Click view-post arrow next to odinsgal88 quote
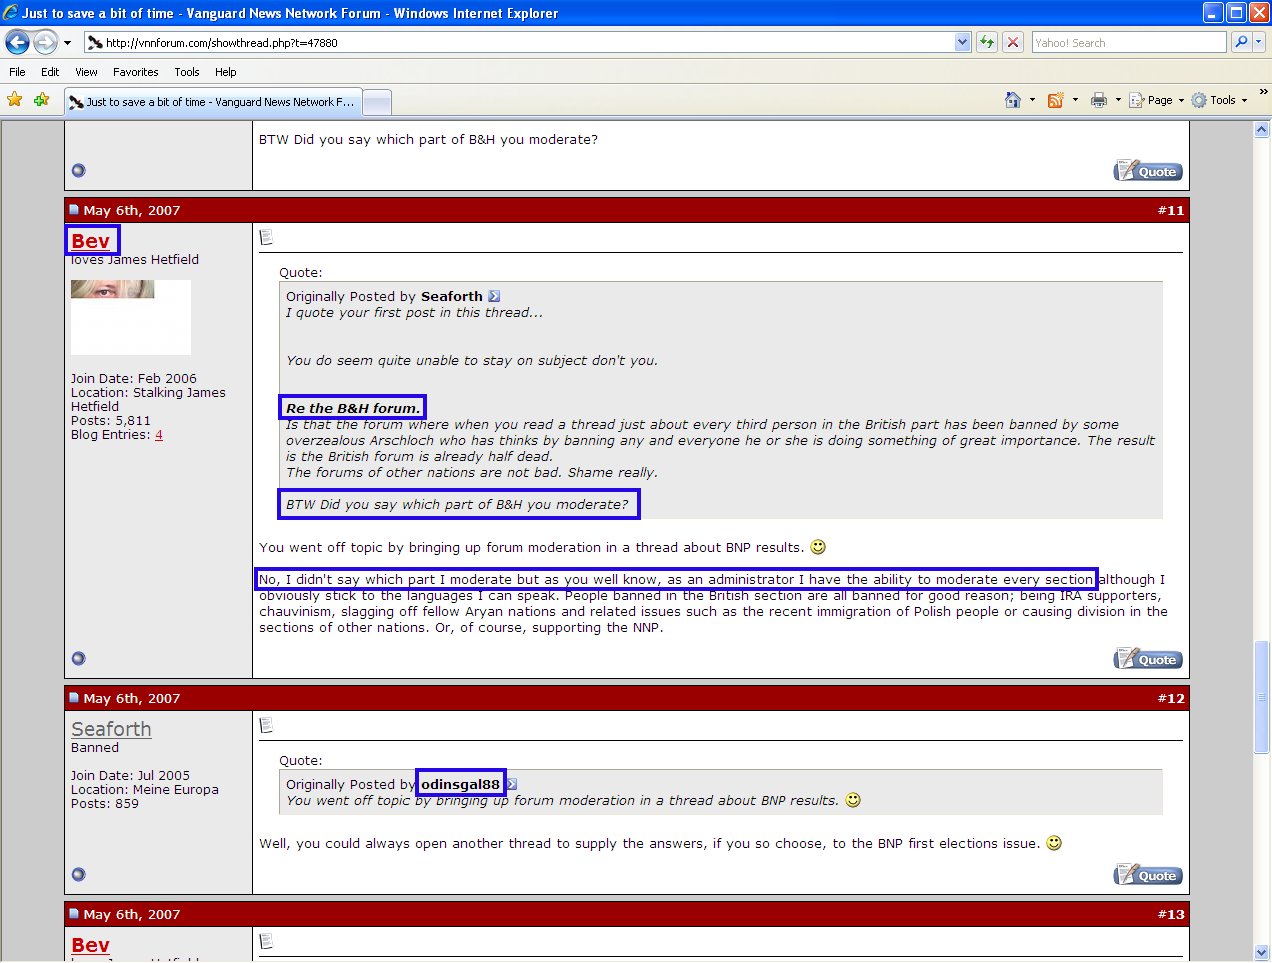Viewport: 1272px width, 963px height. (511, 784)
